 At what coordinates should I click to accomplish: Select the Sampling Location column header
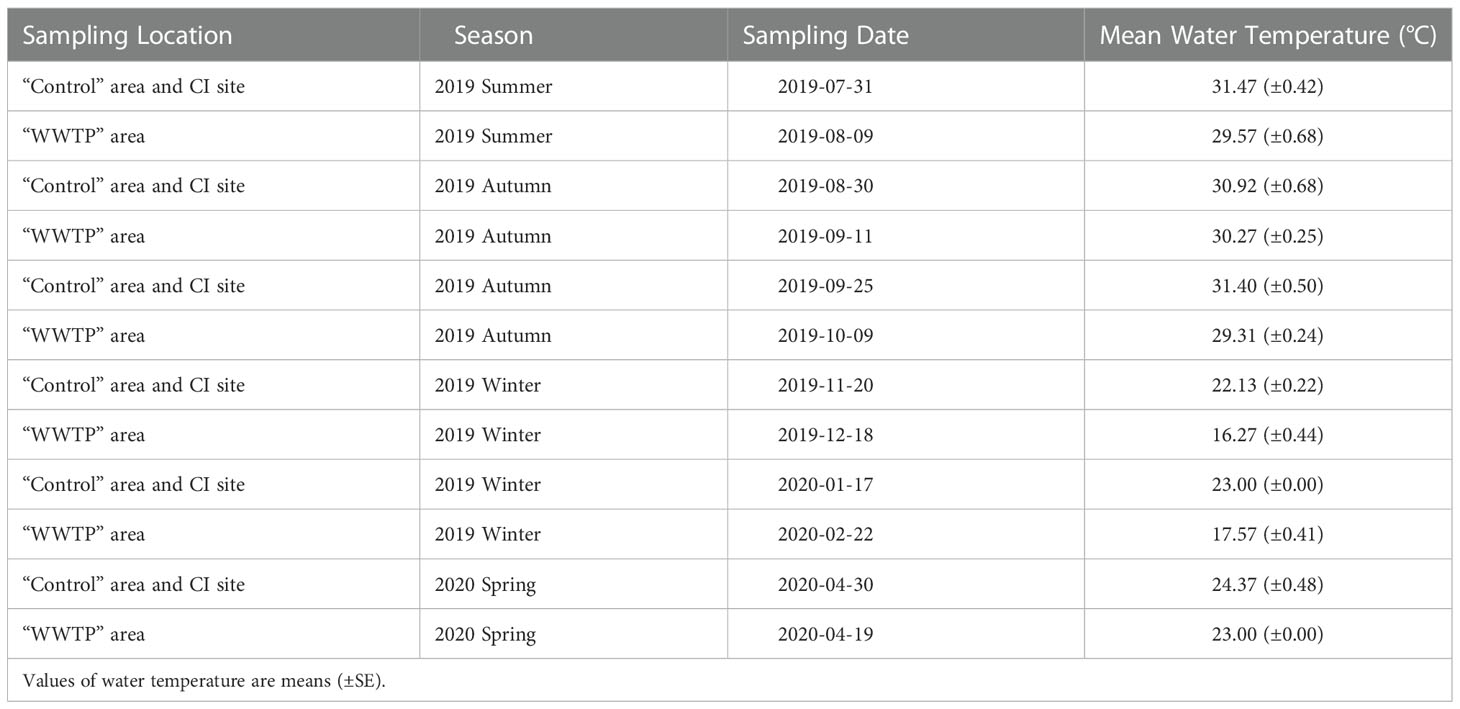click(127, 36)
